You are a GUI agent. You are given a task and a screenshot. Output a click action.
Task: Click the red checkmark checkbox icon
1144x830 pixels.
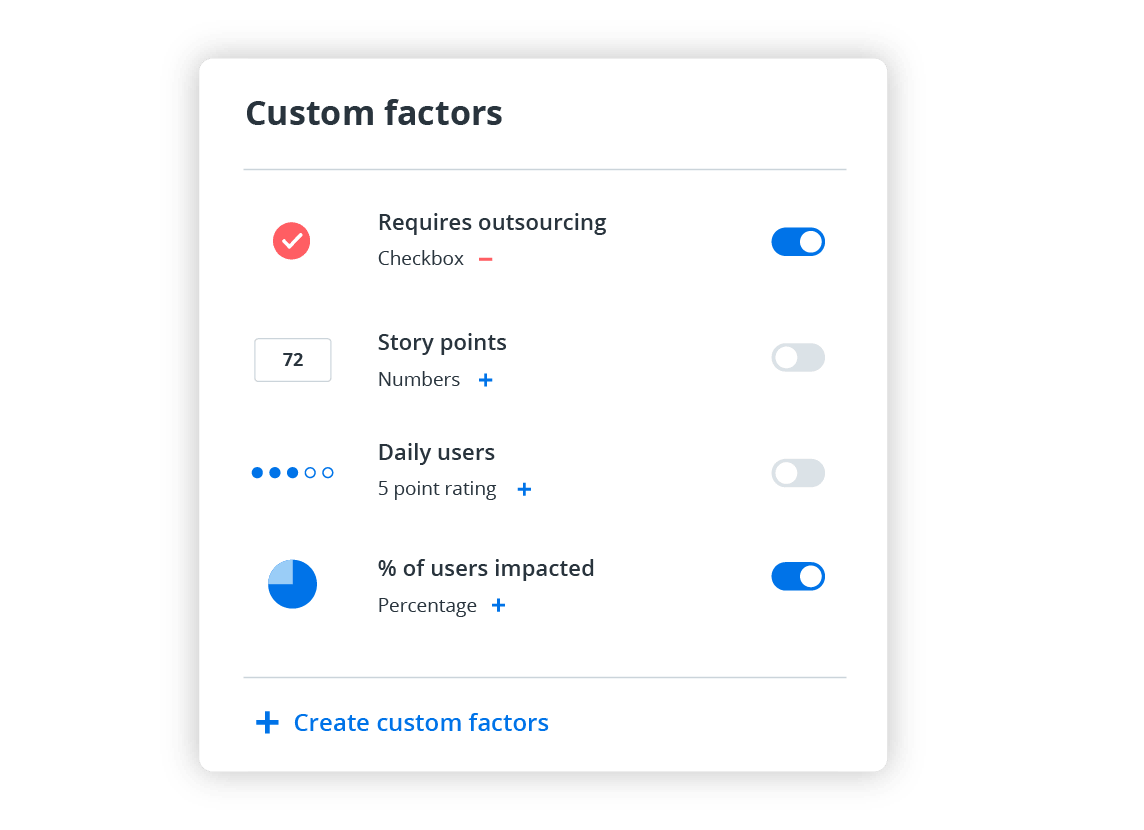(292, 241)
